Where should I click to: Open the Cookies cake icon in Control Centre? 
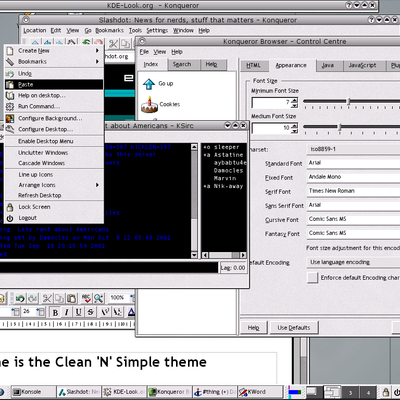coord(149,105)
